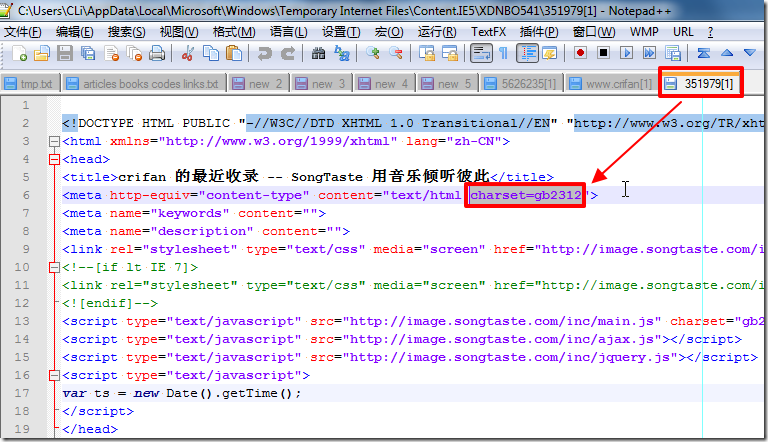The image size is (768, 442).
Task: Open the 文件(F) menu
Action: pyautogui.click(x=23, y=32)
